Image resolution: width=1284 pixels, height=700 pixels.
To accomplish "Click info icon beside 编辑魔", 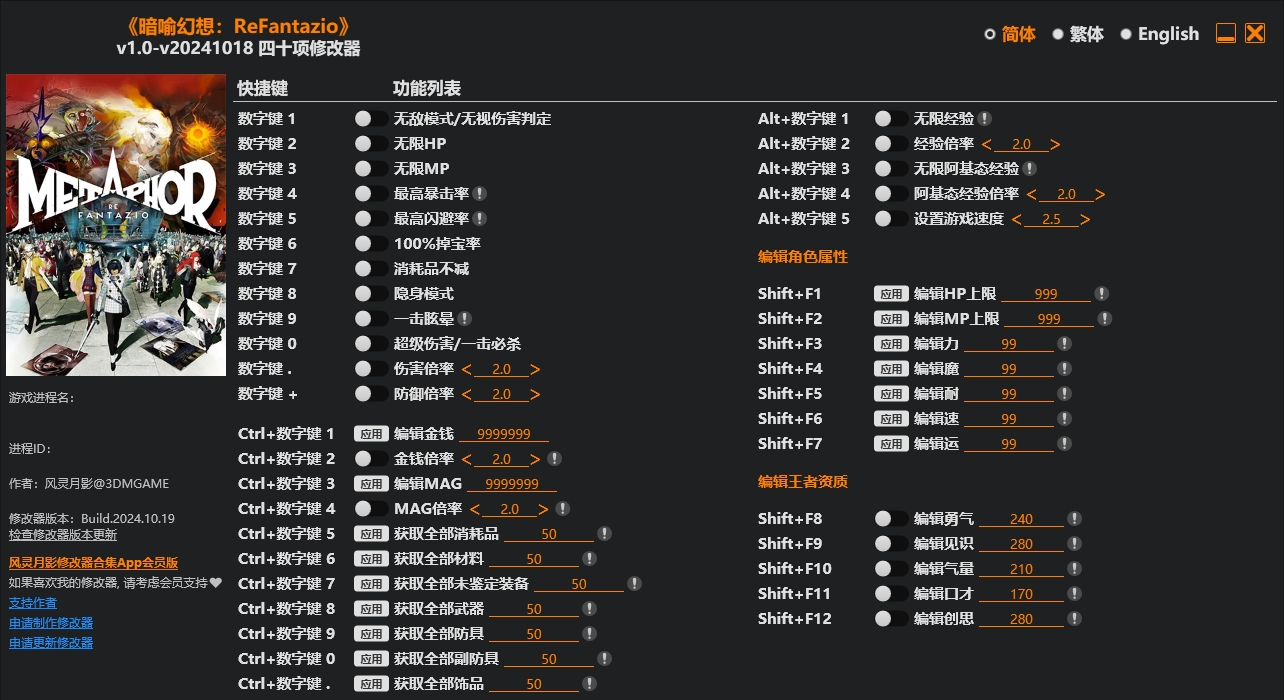I will pyautogui.click(x=1064, y=369).
